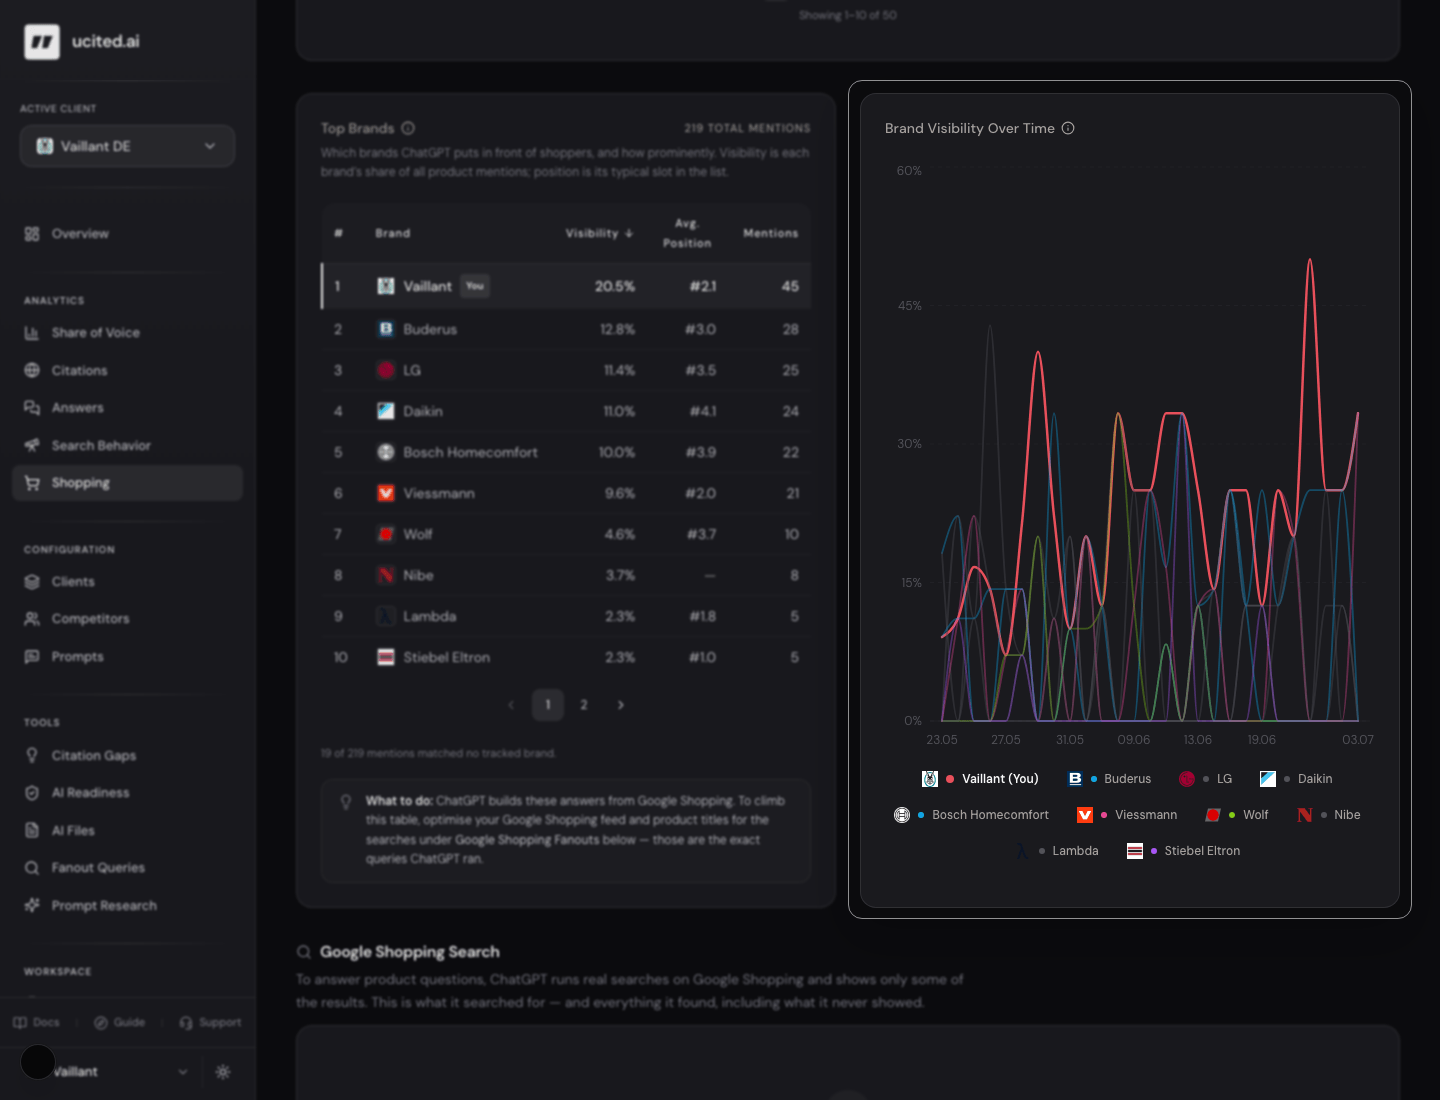Click the Bosch Homecomfort logo in the table

click(386, 452)
